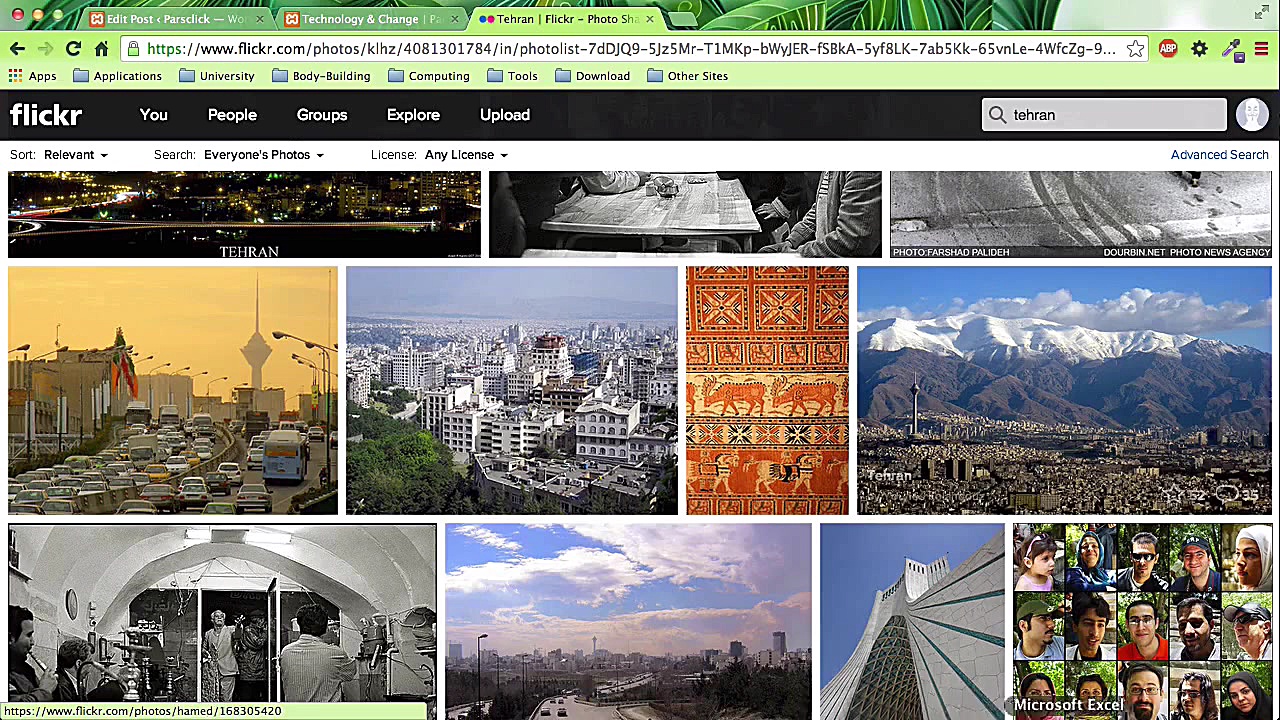Fave the snowy mountain photo via star
This screenshot has width=1280, height=720.
pos(1173,495)
